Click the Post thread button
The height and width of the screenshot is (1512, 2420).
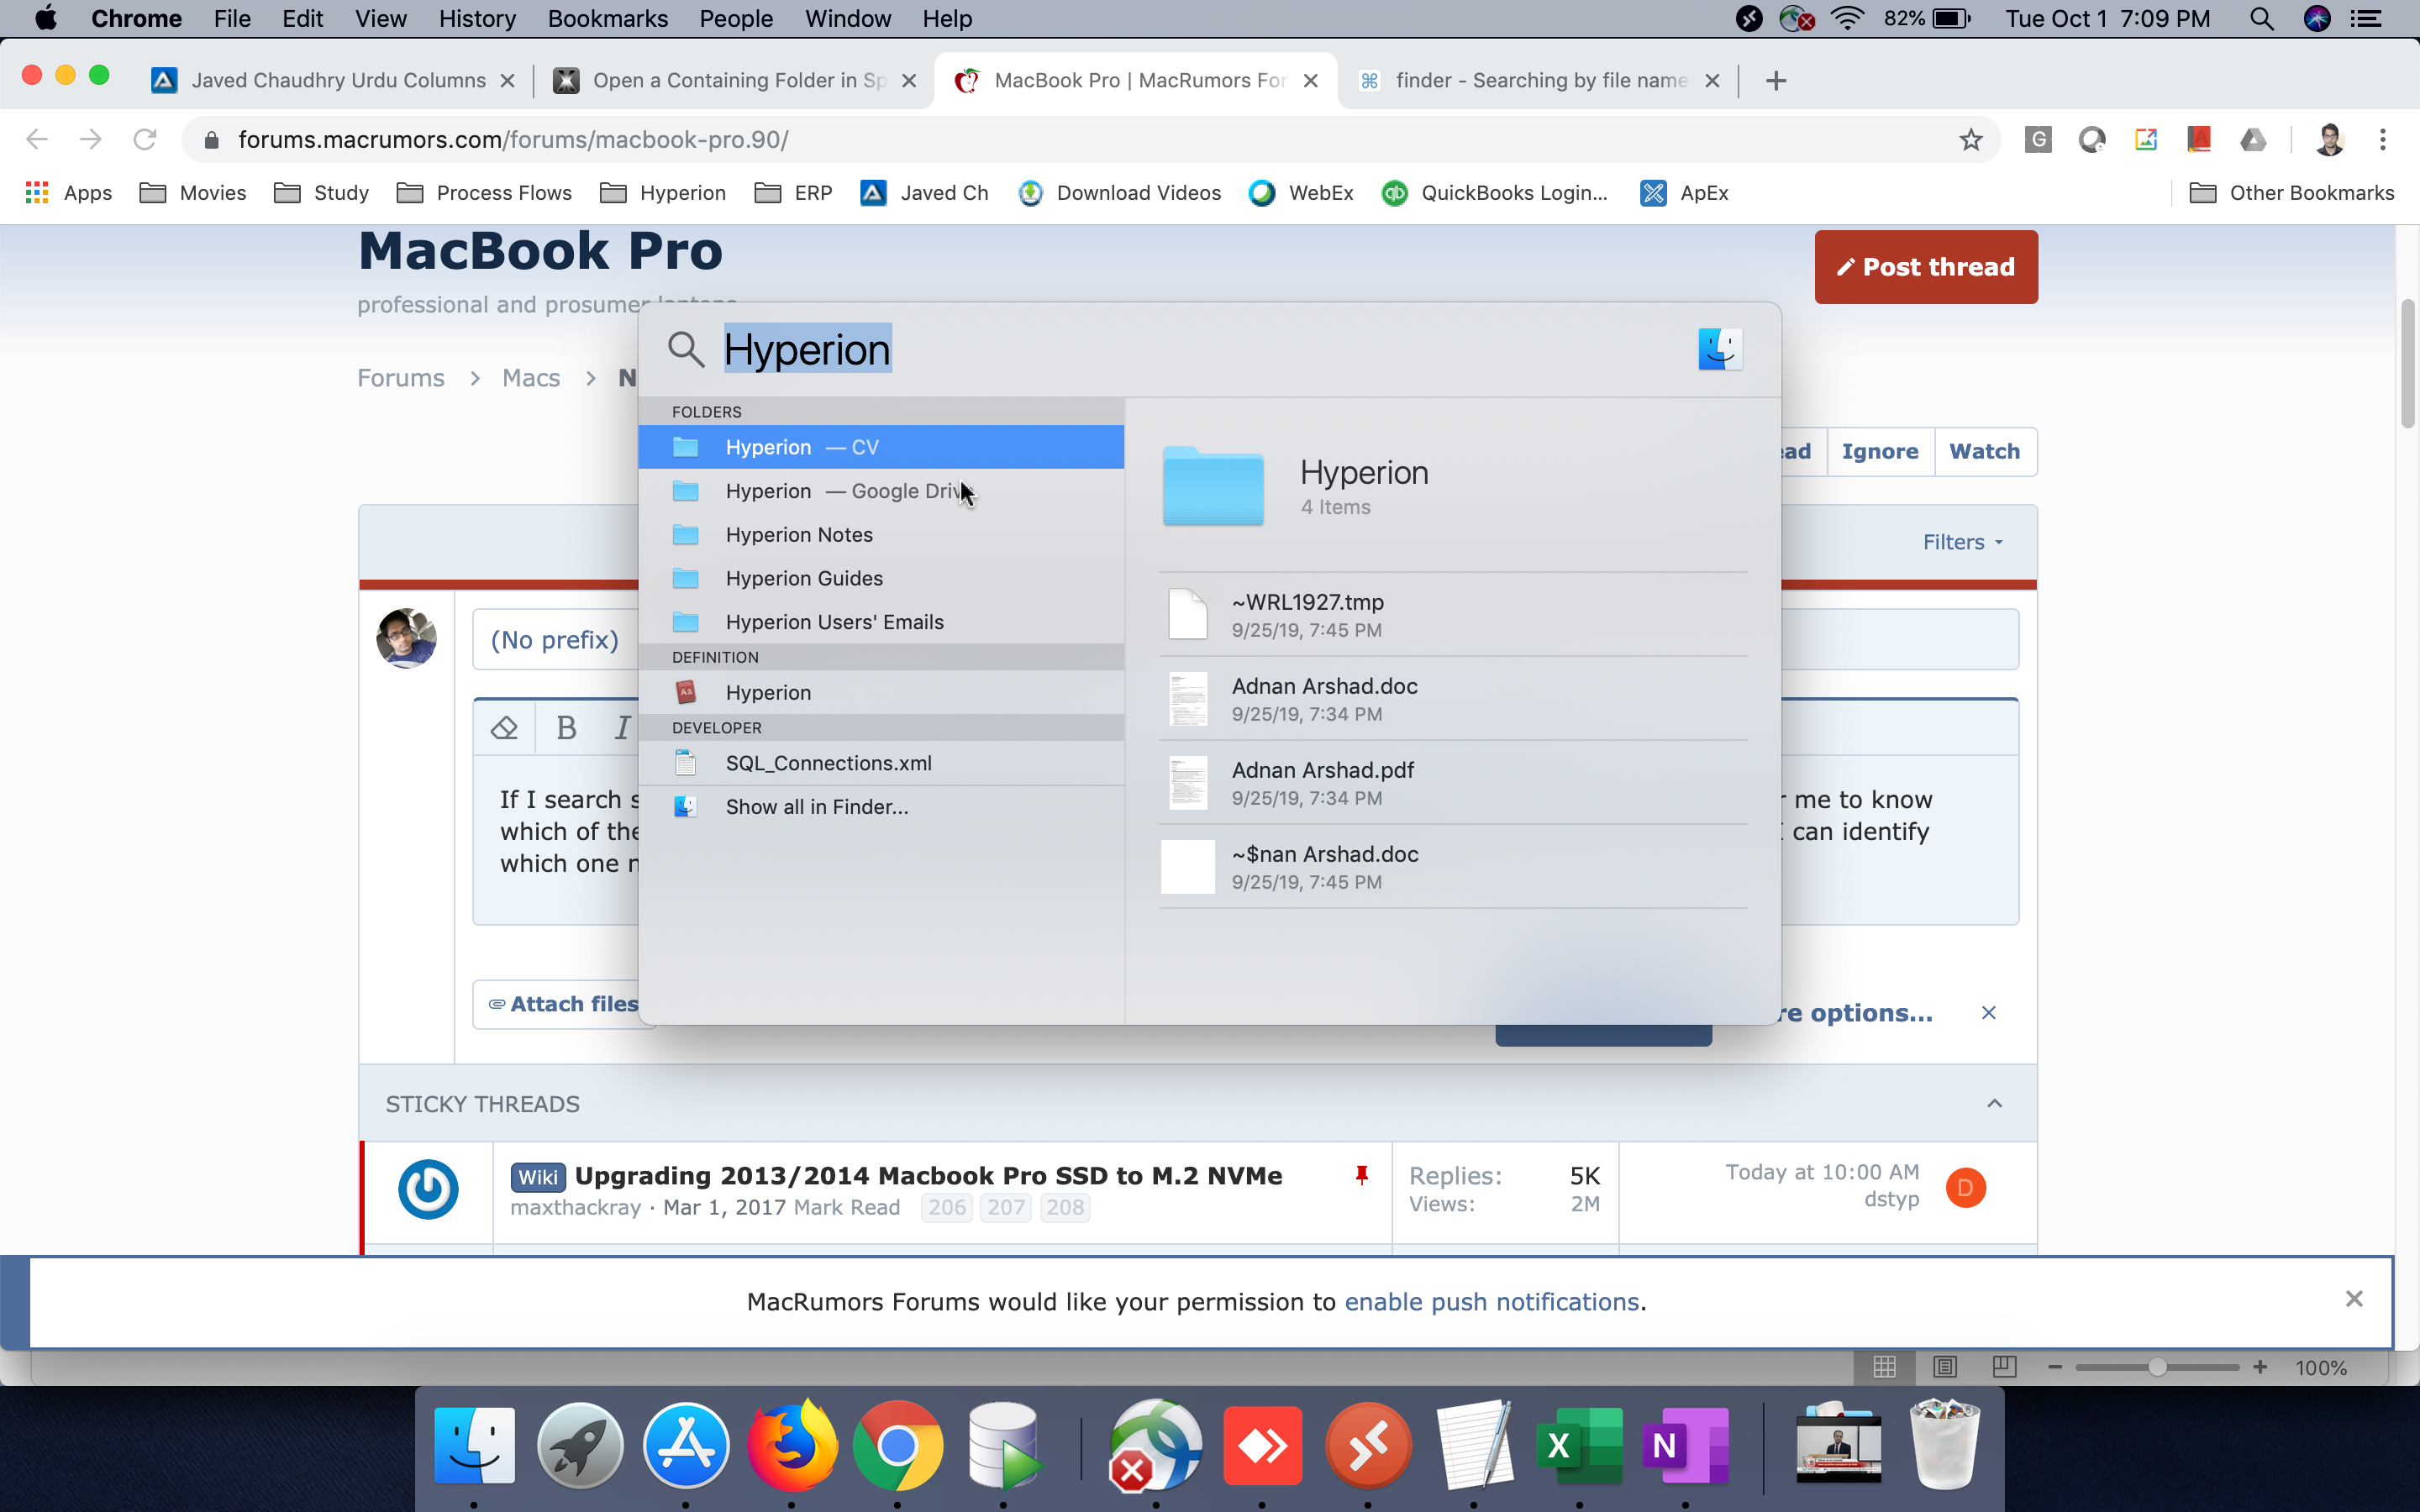pos(1925,267)
